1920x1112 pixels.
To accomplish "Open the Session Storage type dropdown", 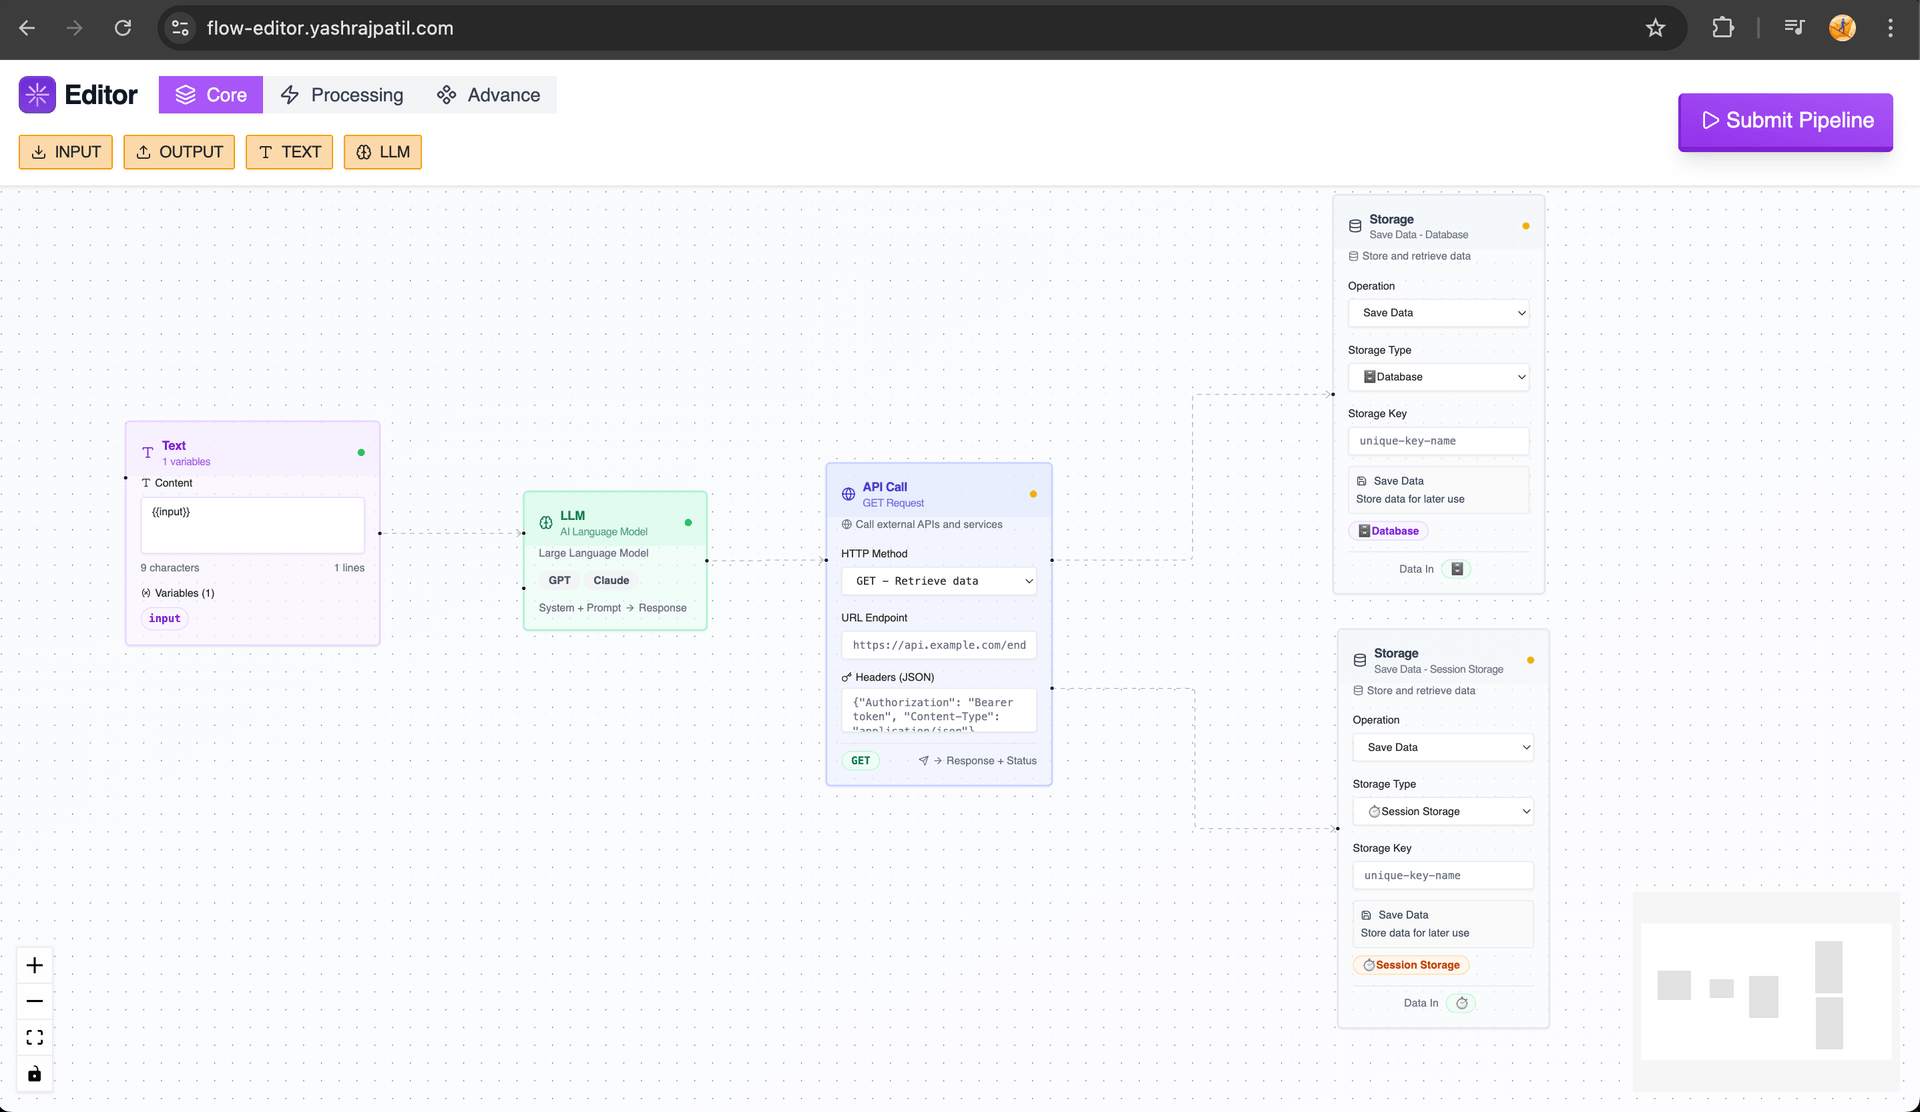I will tap(1442, 811).
